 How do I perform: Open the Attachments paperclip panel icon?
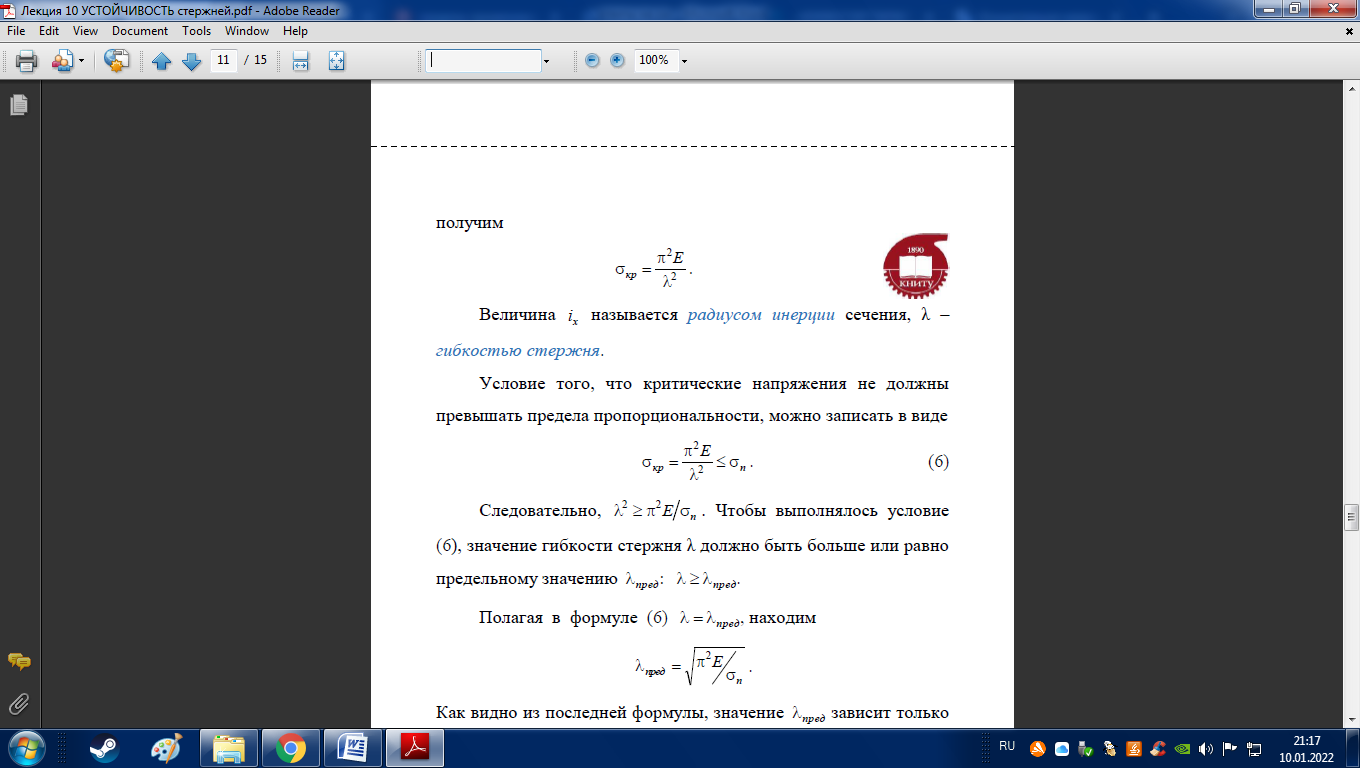18,704
